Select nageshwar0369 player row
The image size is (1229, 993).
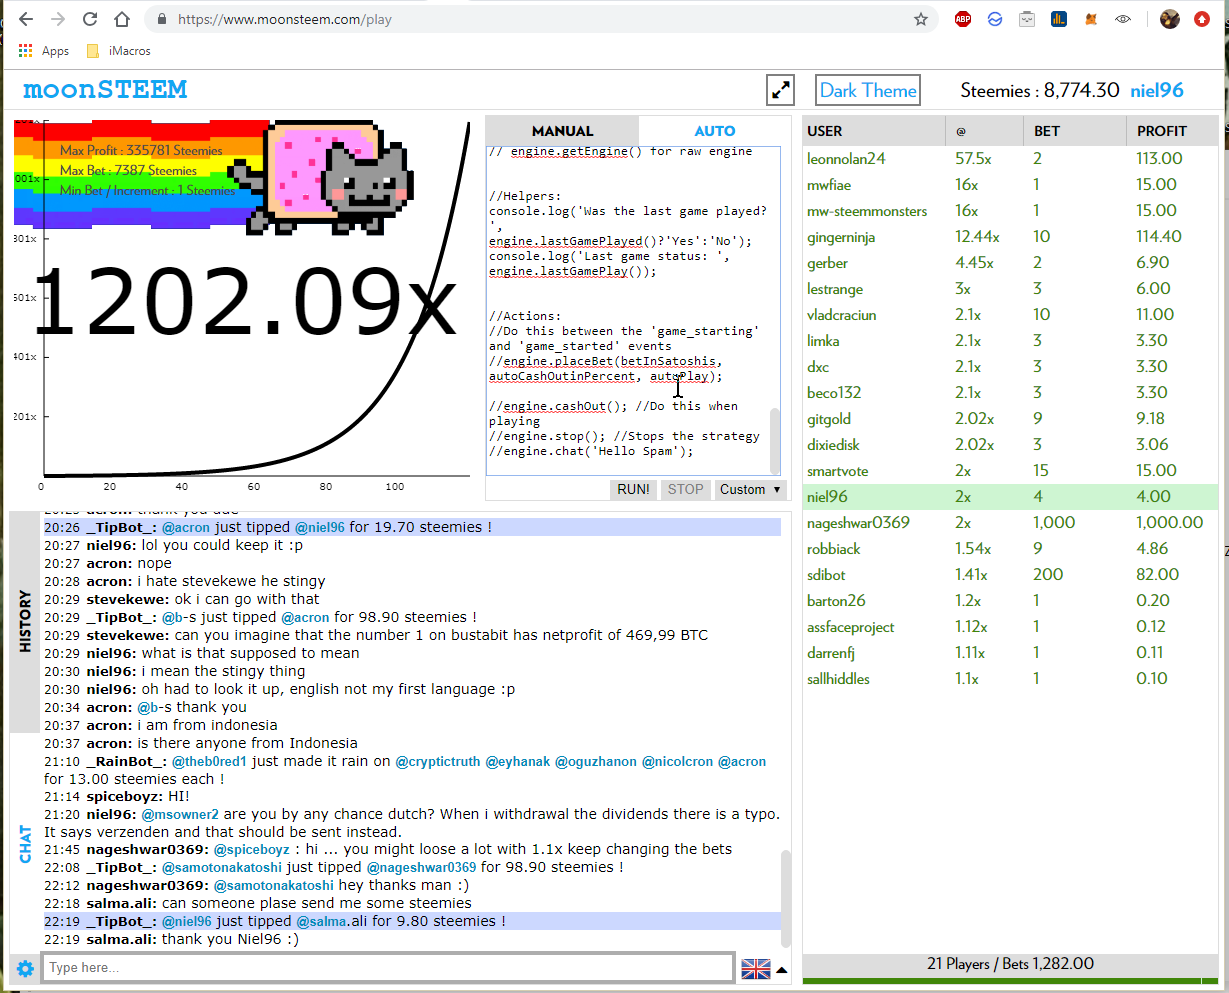(1011, 522)
